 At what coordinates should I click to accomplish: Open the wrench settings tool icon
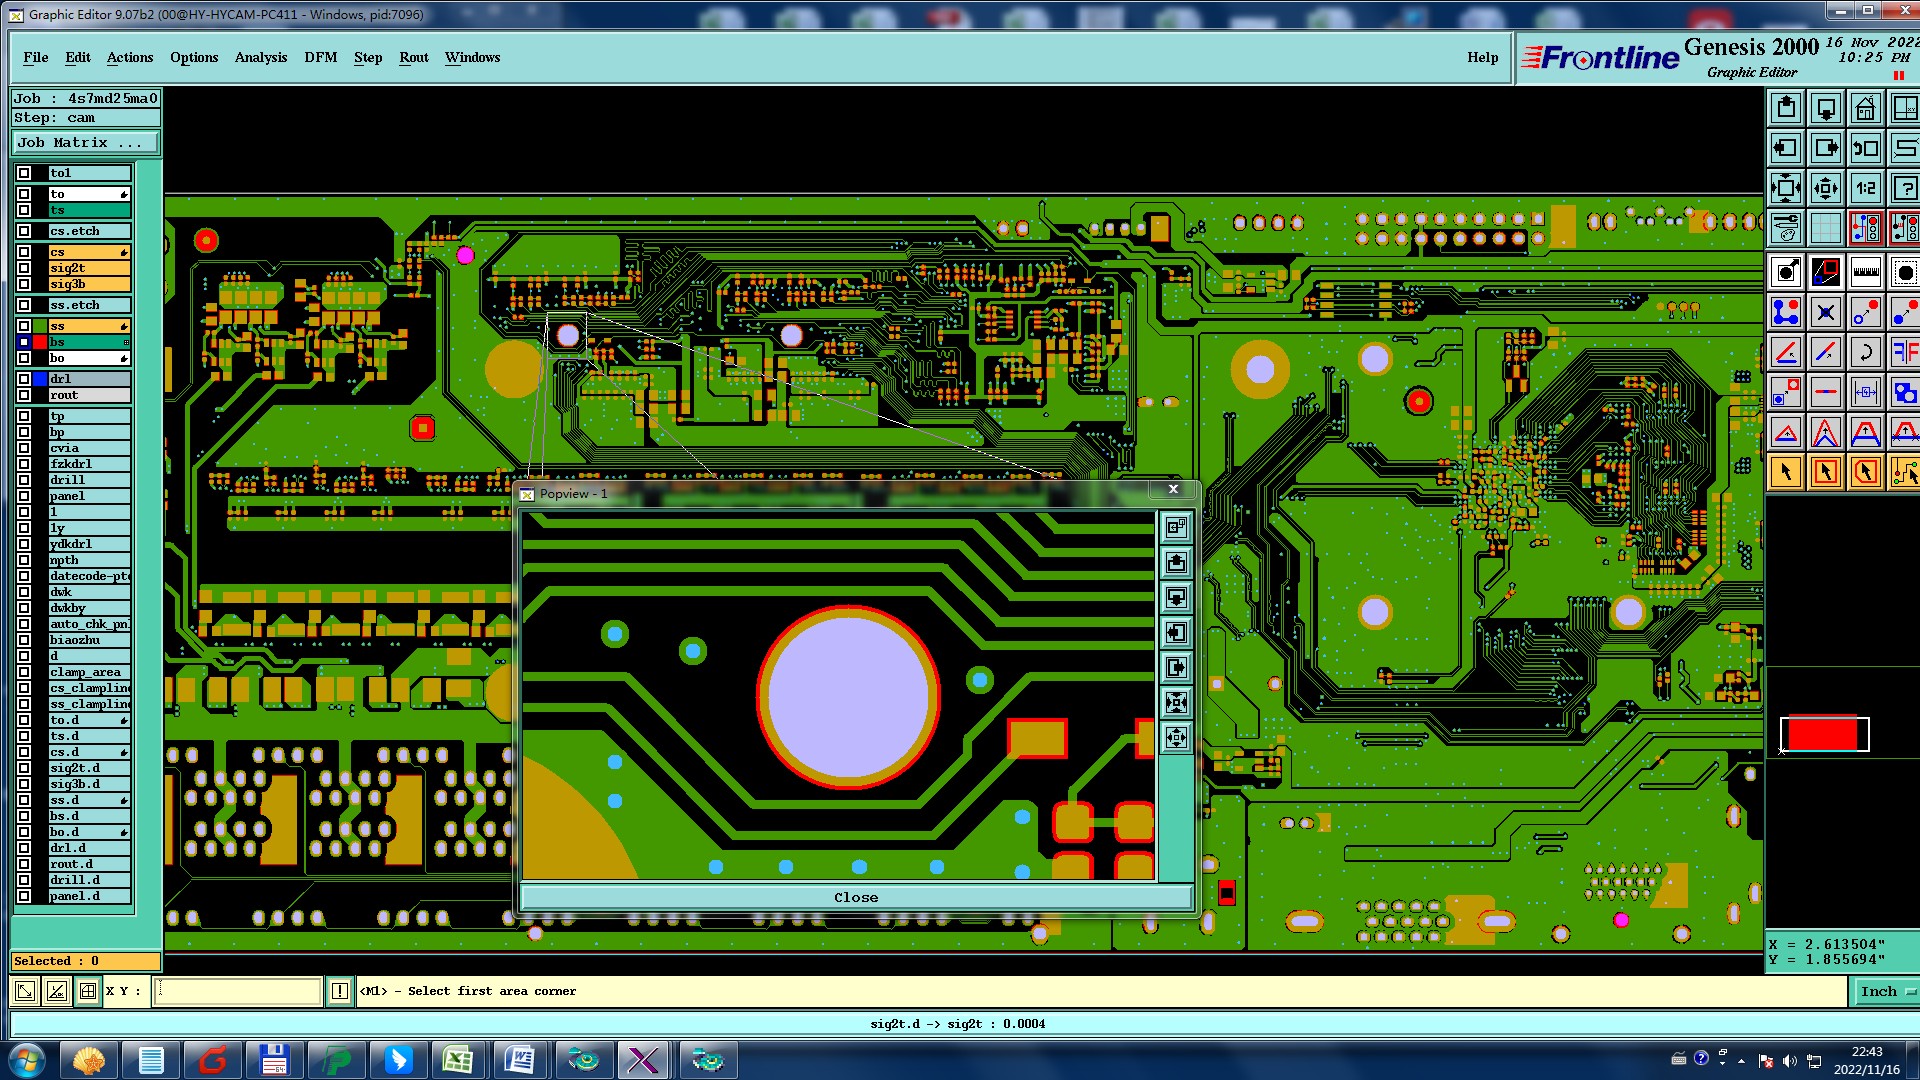[1786, 228]
